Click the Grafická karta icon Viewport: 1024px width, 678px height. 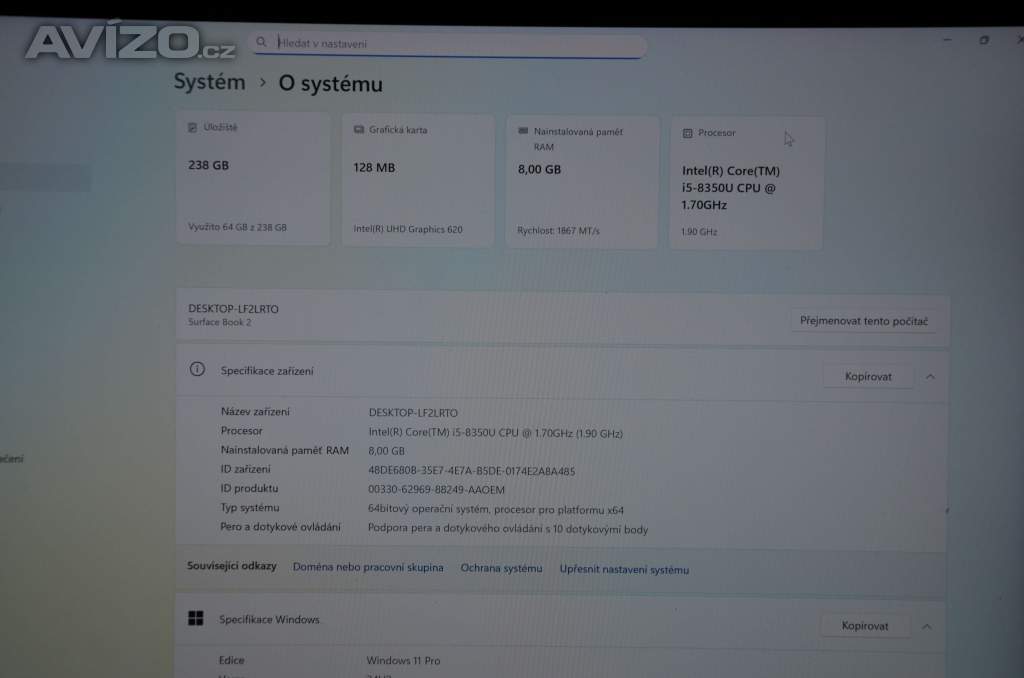click(358, 130)
